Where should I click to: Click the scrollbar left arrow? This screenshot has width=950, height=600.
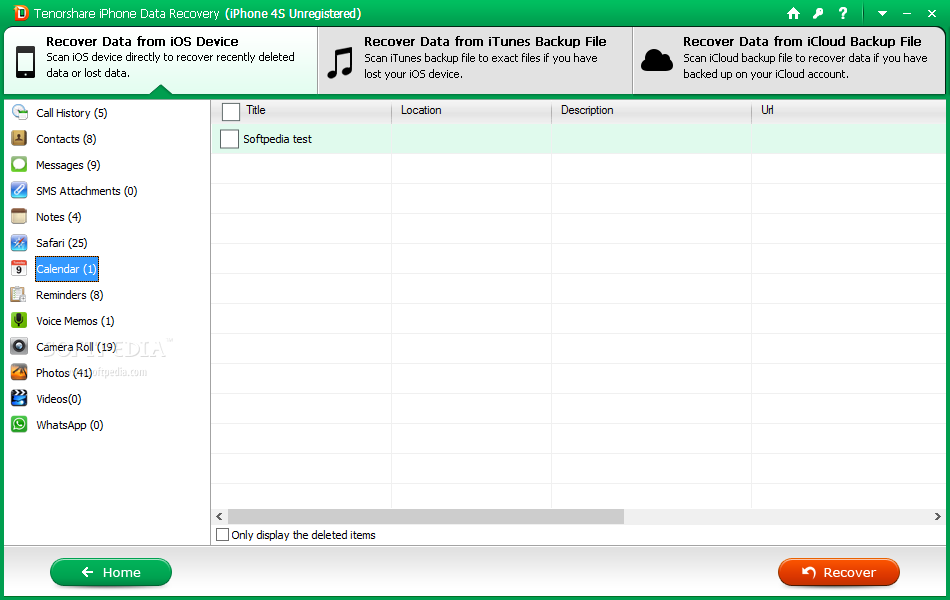point(219,516)
